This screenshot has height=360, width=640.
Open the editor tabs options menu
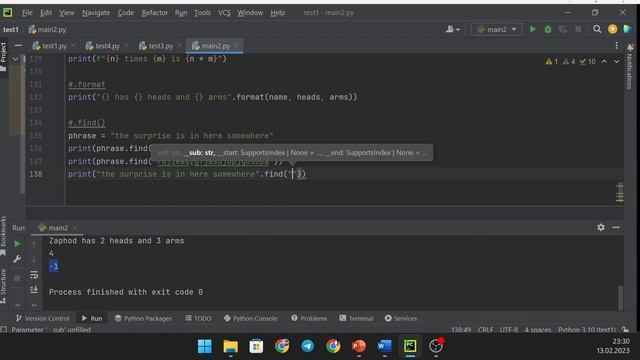click(616, 46)
